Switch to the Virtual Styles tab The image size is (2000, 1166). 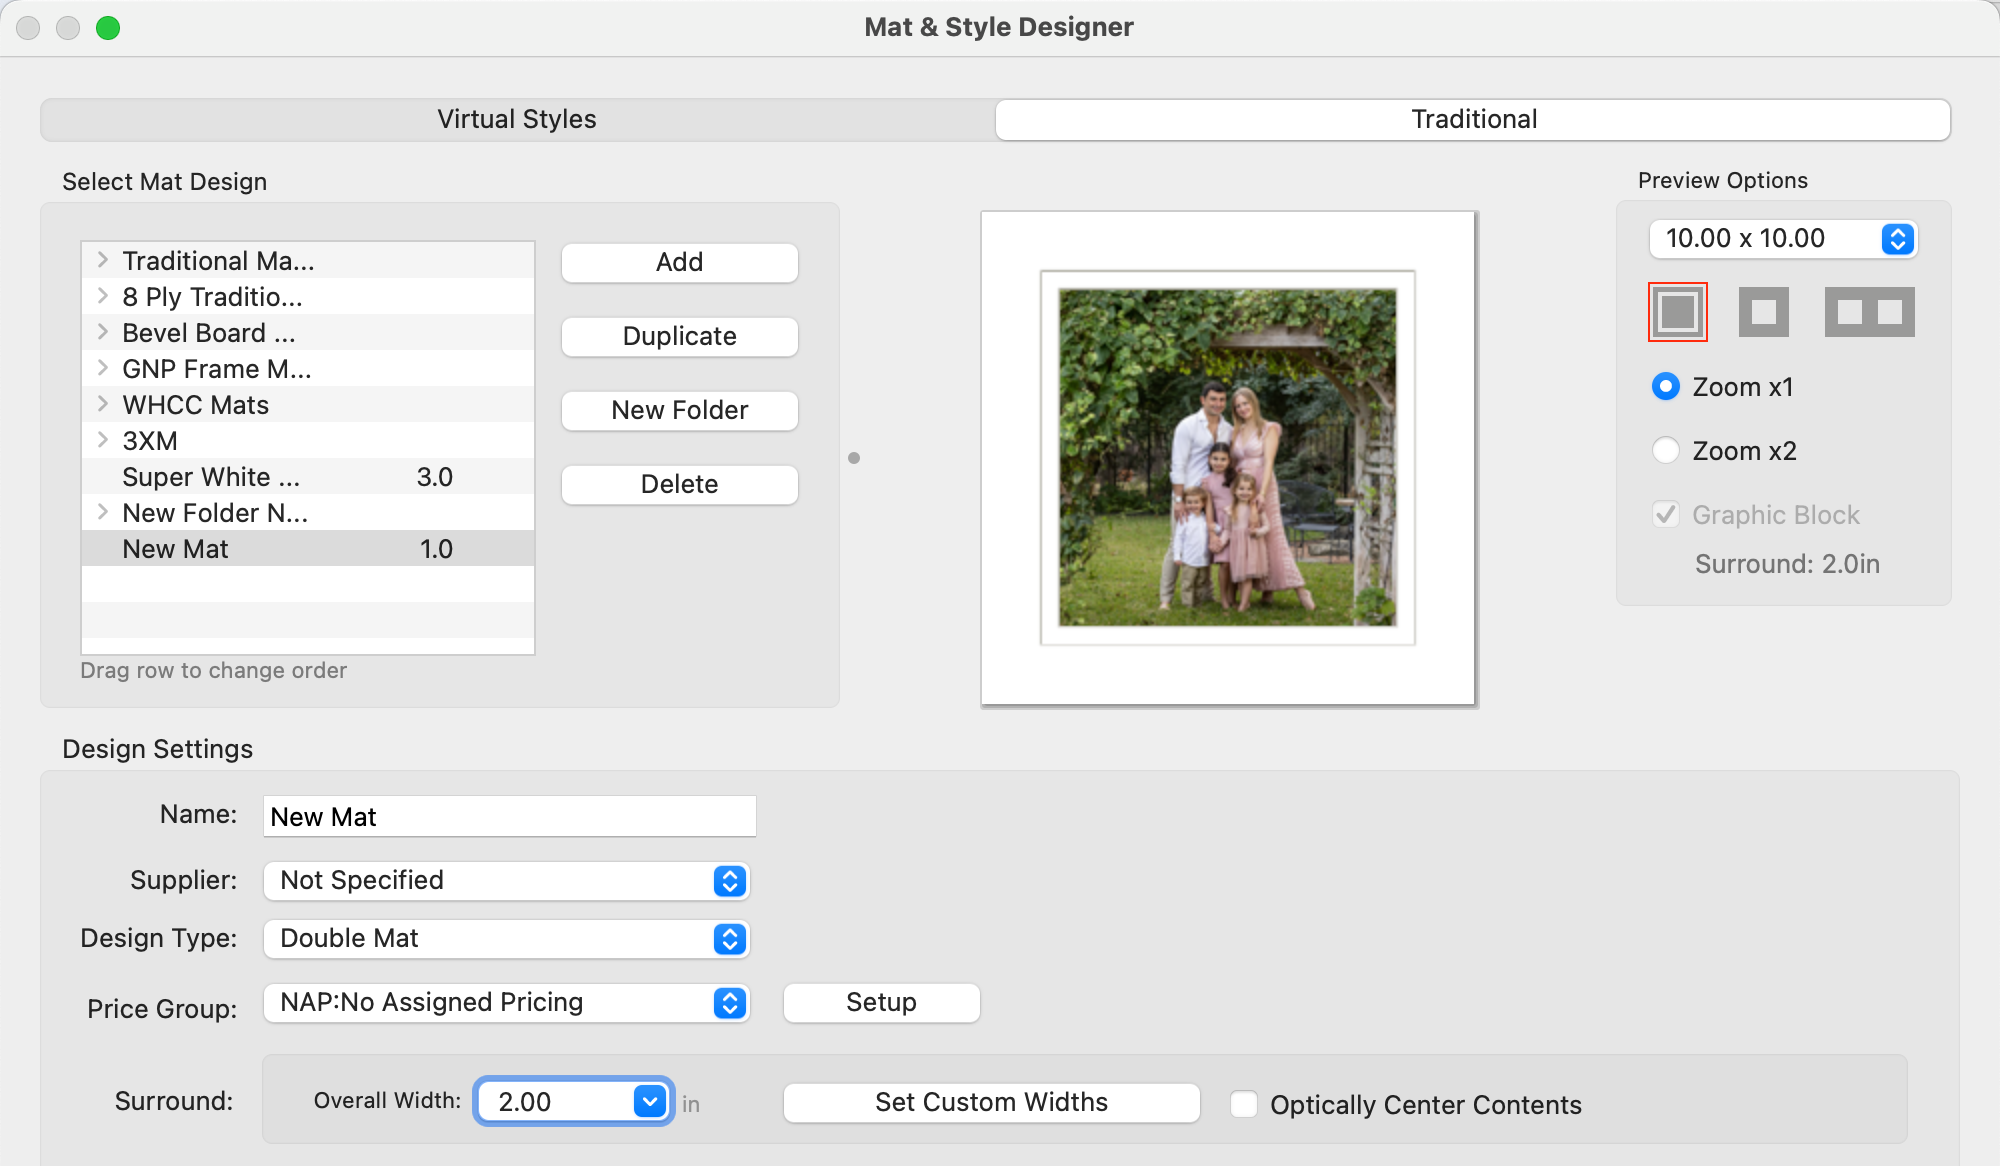[x=517, y=119]
